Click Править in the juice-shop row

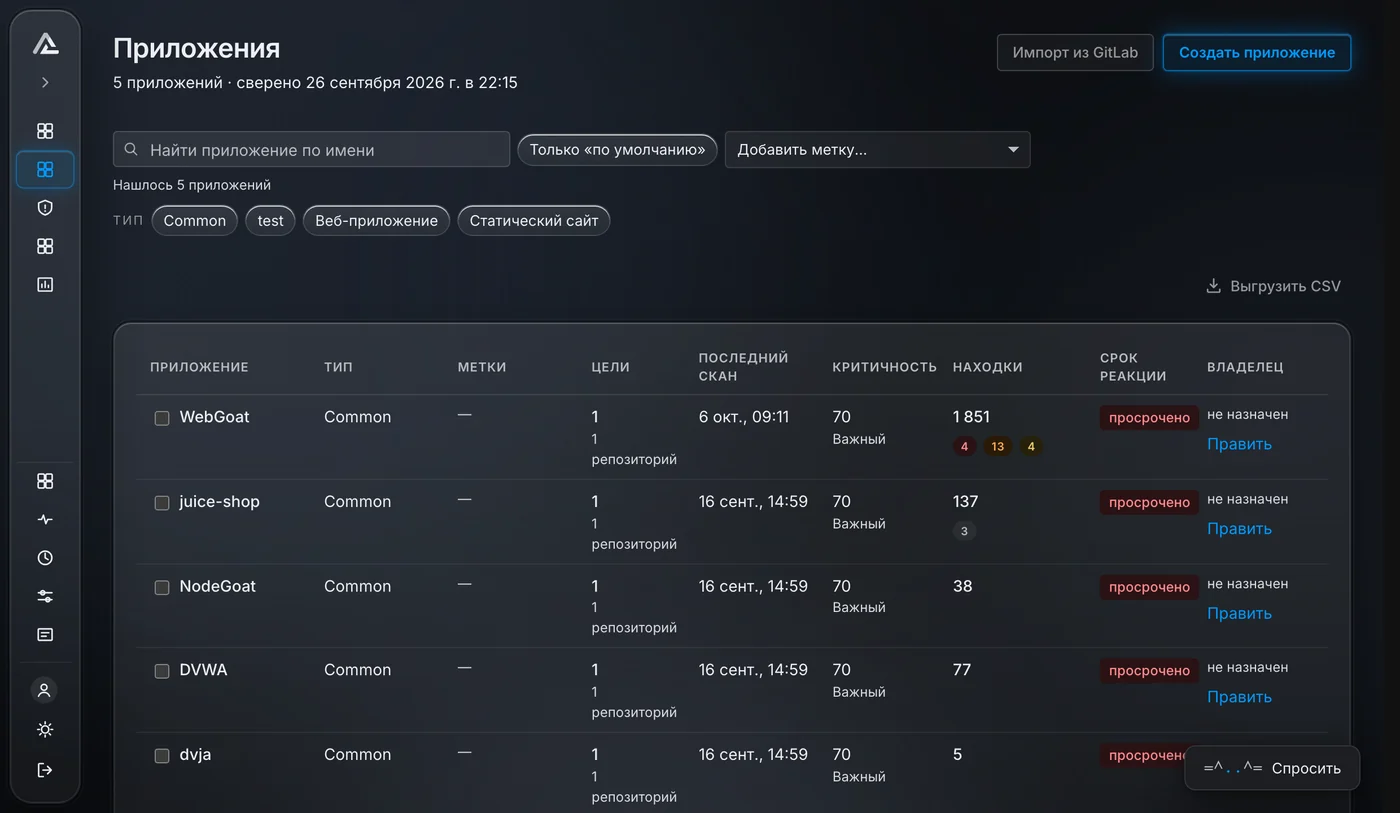click(1239, 529)
